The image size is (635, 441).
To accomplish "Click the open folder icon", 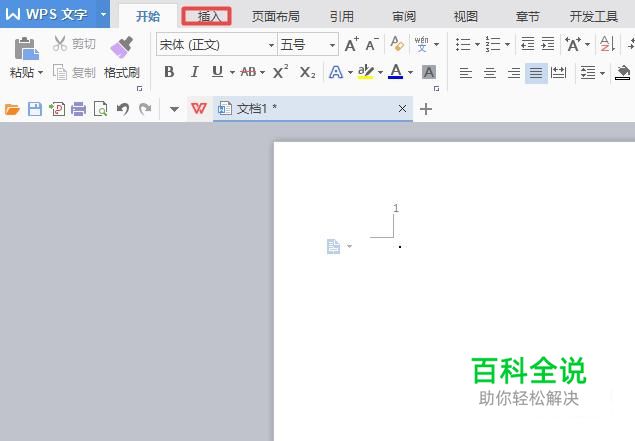I will pos(12,109).
